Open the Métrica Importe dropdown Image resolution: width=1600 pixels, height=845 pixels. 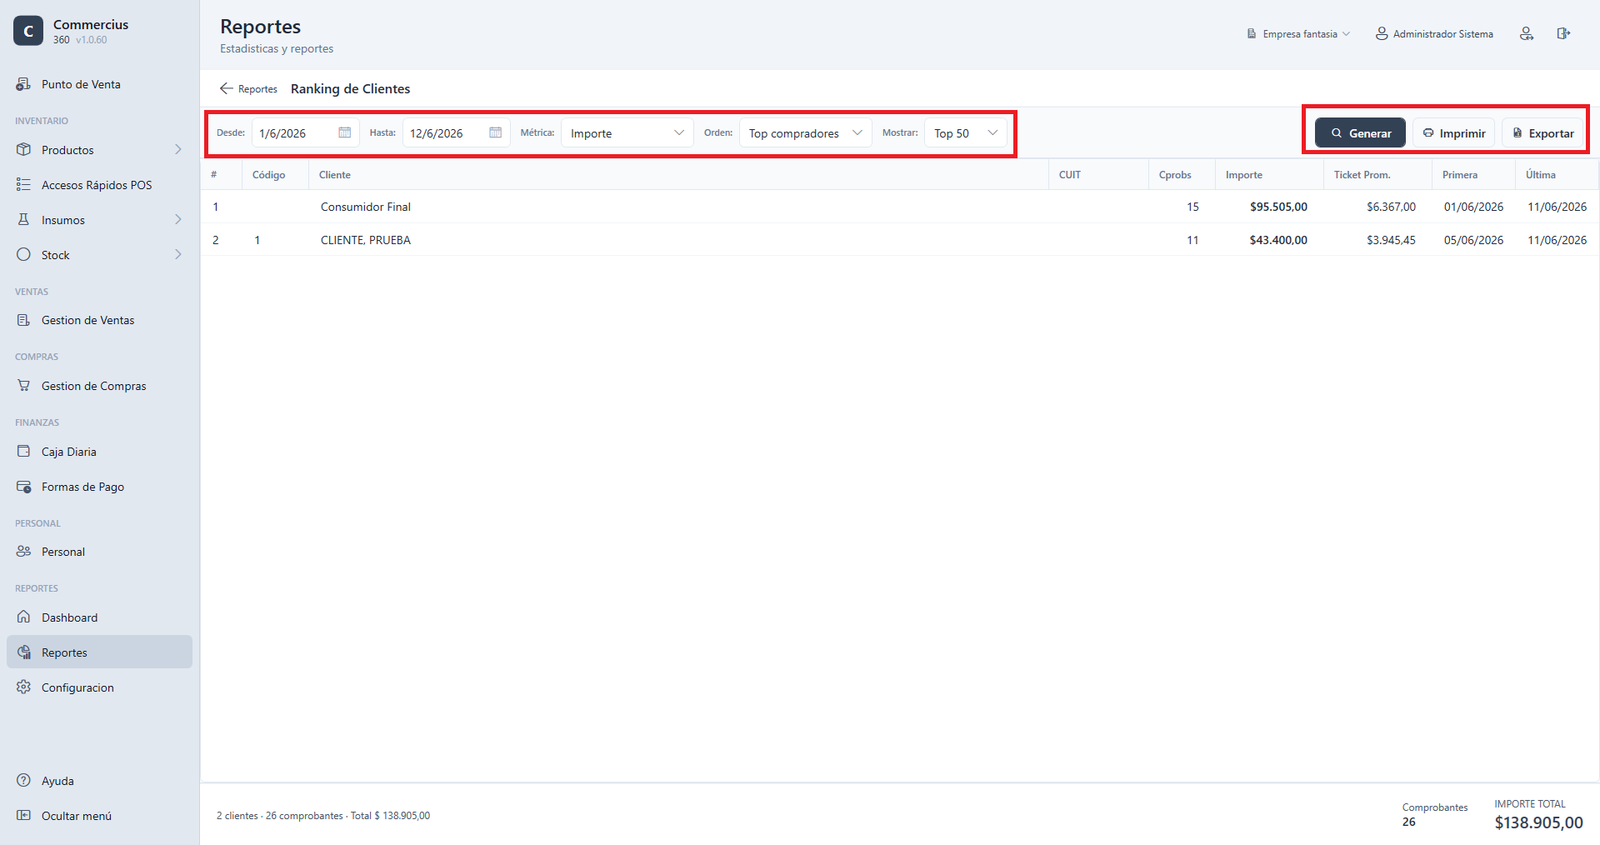(627, 133)
